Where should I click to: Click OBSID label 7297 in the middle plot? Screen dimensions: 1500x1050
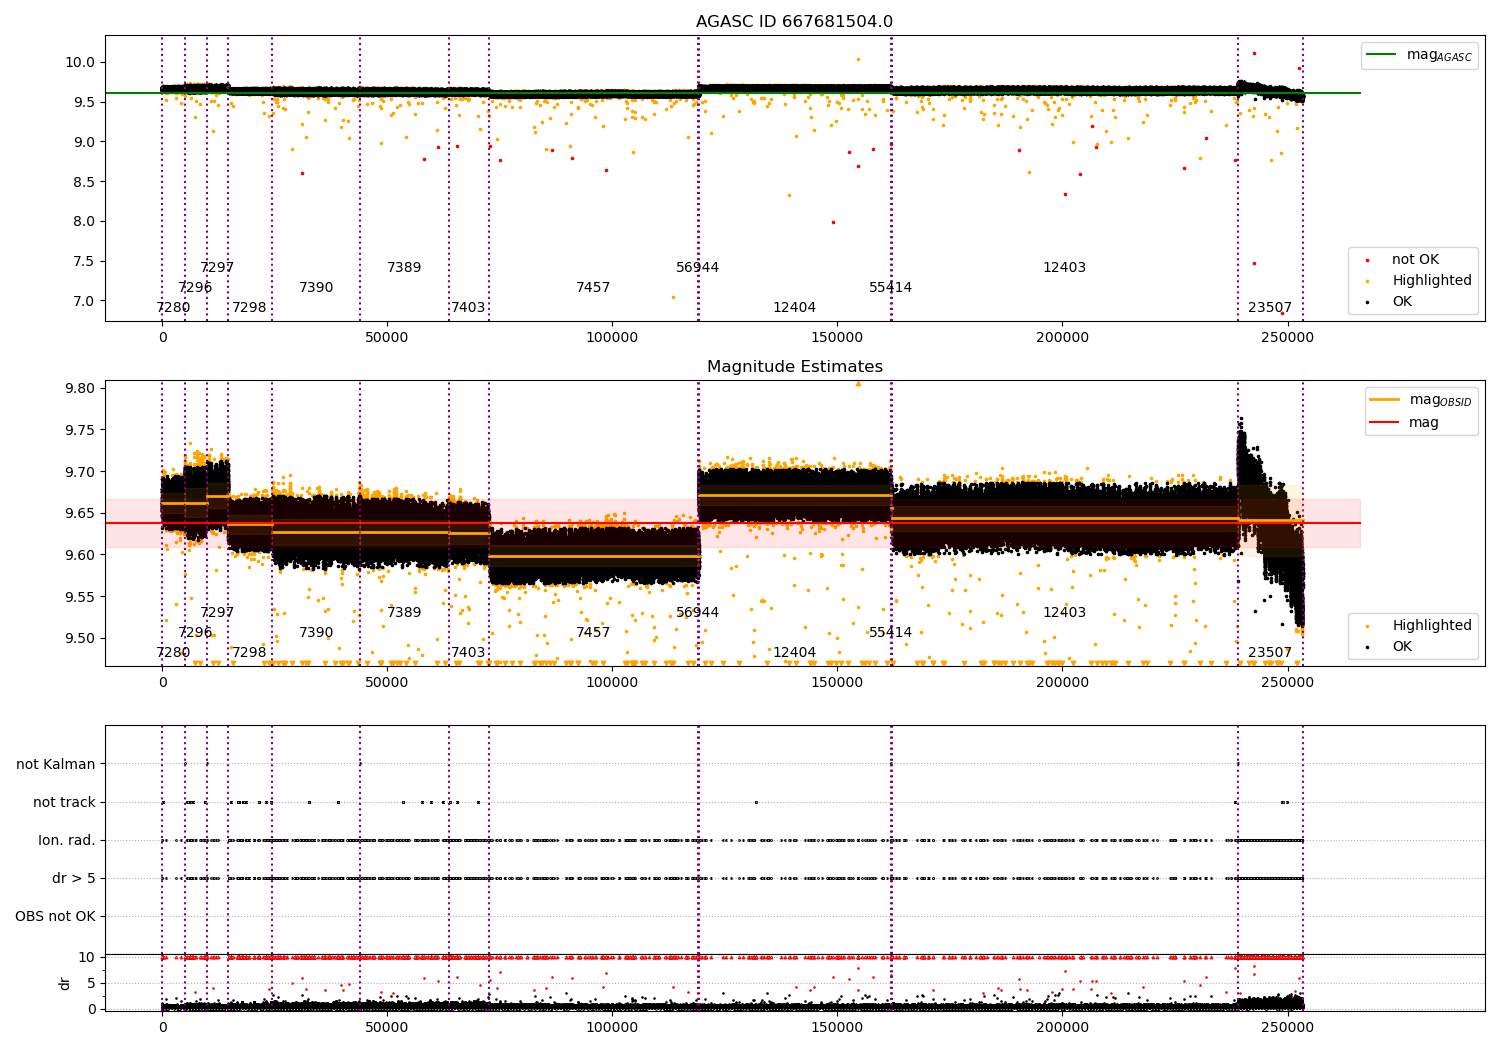(x=217, y=613)
